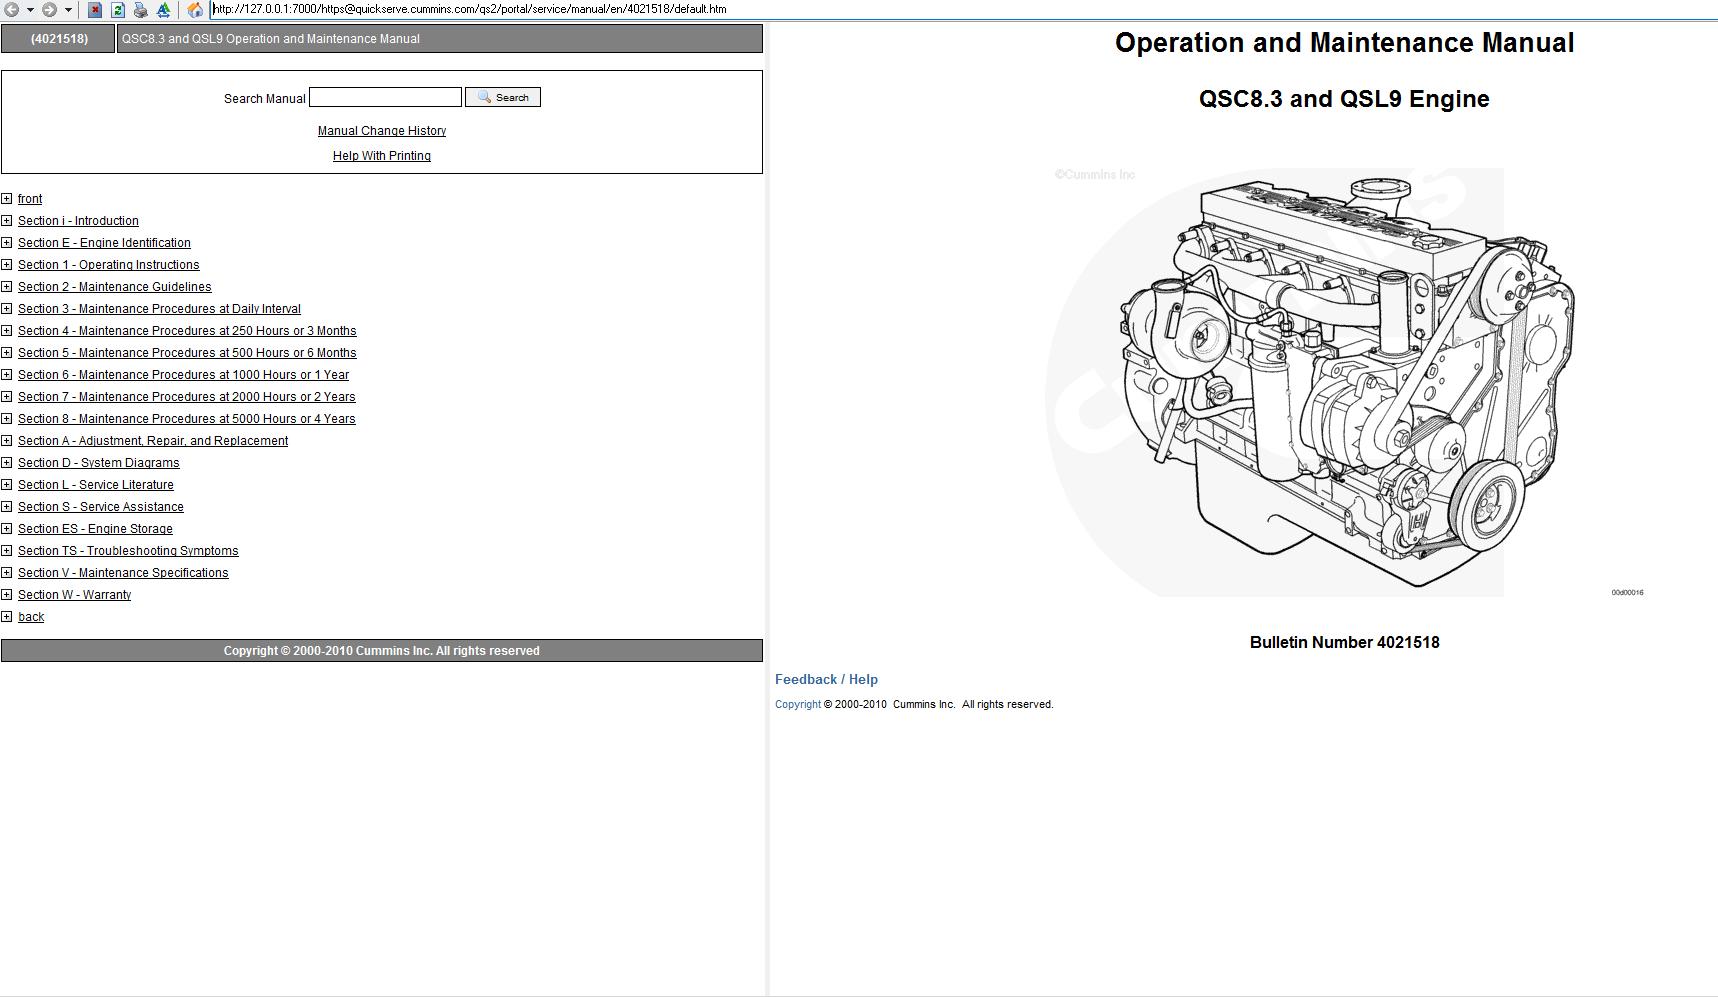This screenshot has height=997, width=1718.
Task: Stop loading the current page
Action: (95, 9)
